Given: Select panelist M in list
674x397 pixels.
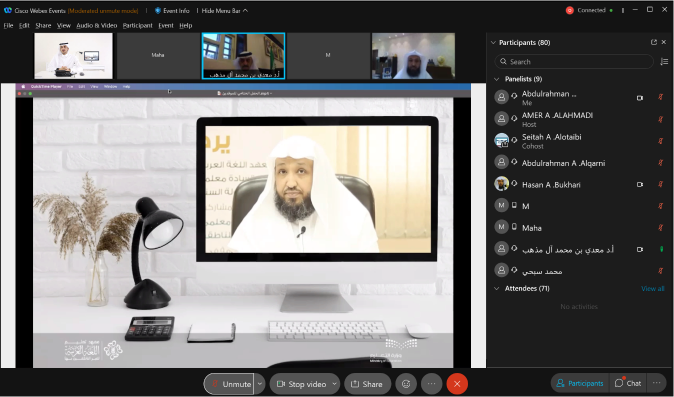Looking at the screenshot, I should pos(580,206).
